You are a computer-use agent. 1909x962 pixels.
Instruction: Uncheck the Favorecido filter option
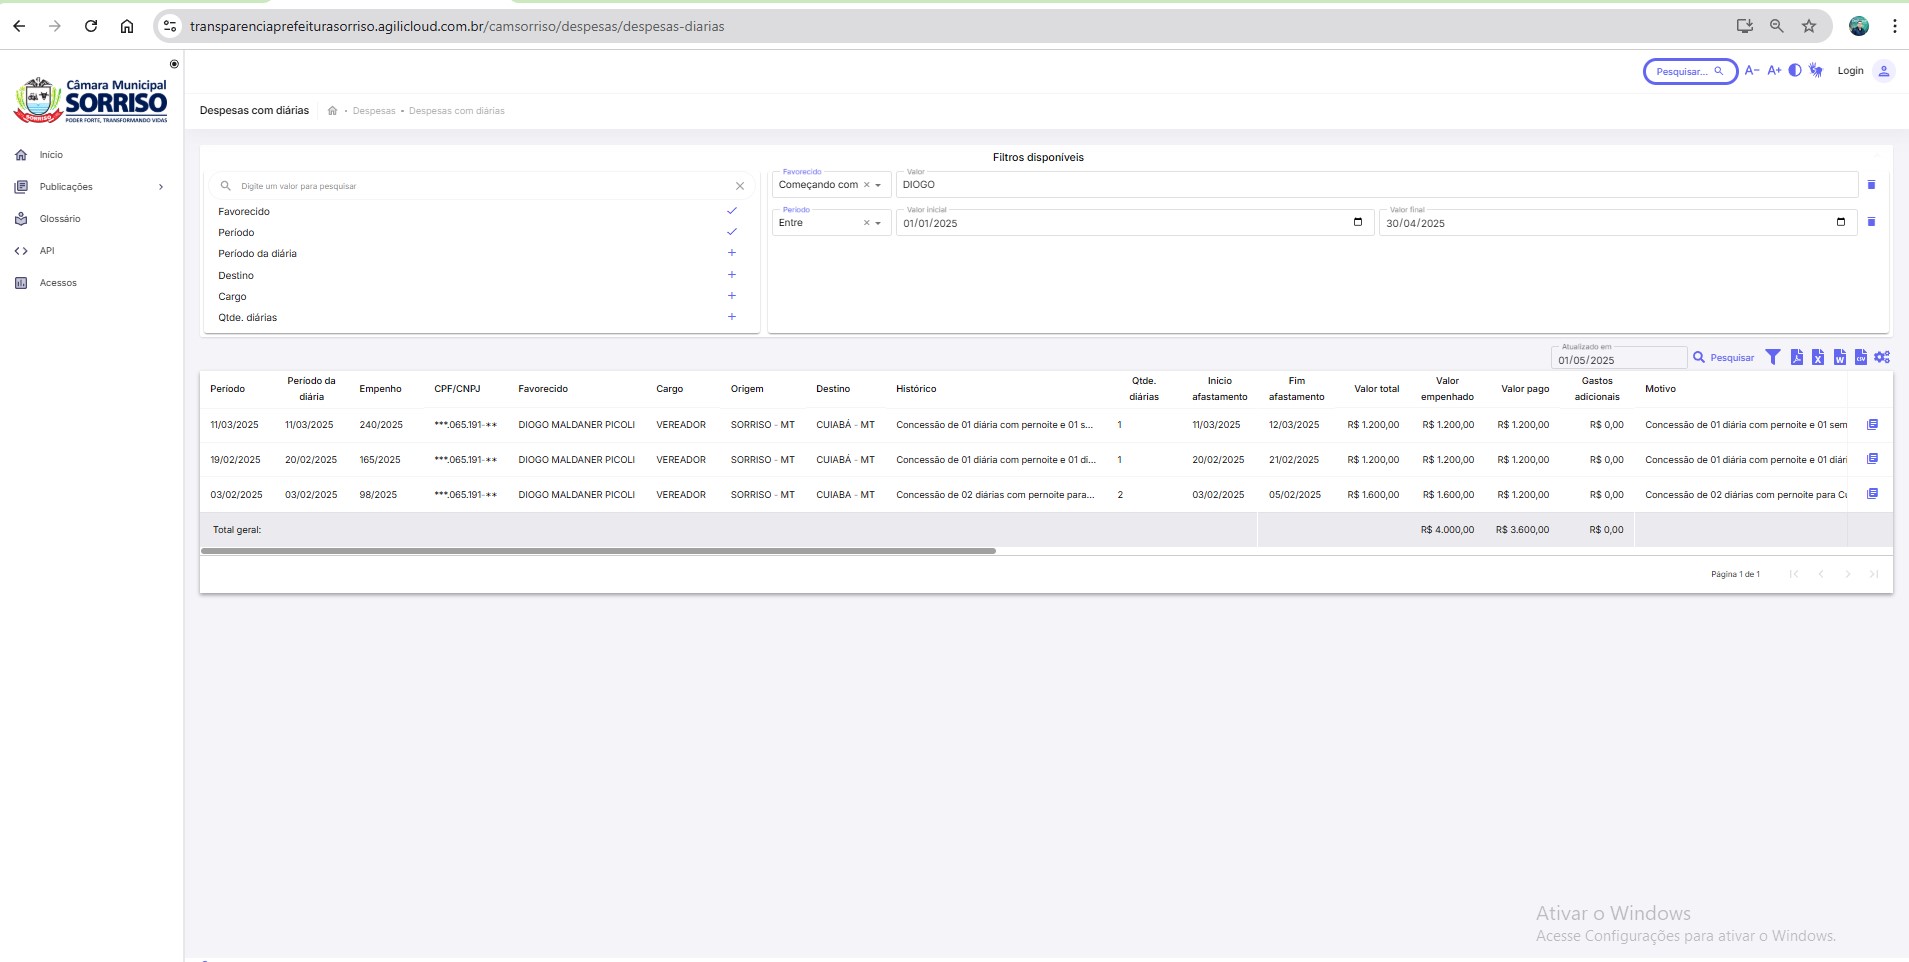click(x=731, y=211)
